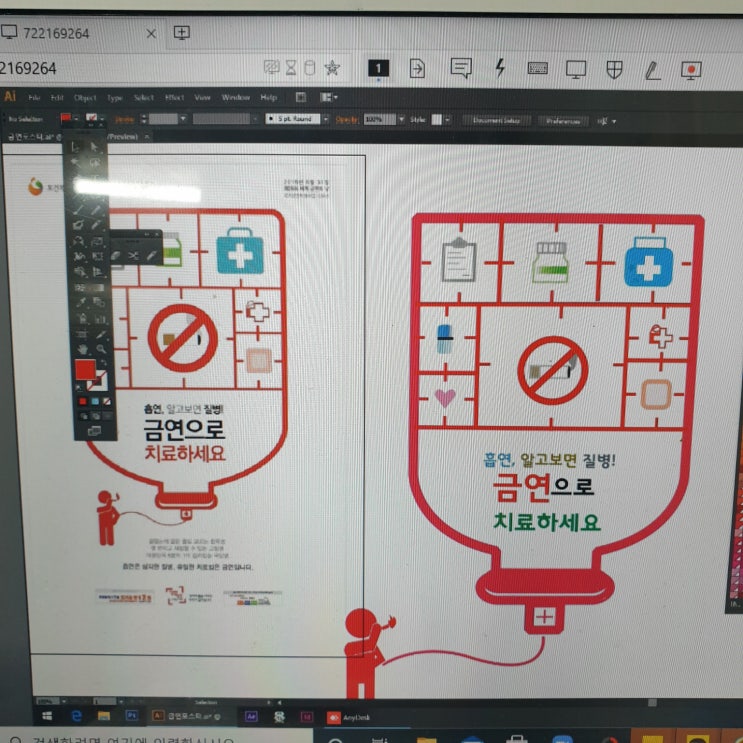Close the document tab with Preview
Image resolution: width=743 pixels, height=743 pixels.
[147, 136]
